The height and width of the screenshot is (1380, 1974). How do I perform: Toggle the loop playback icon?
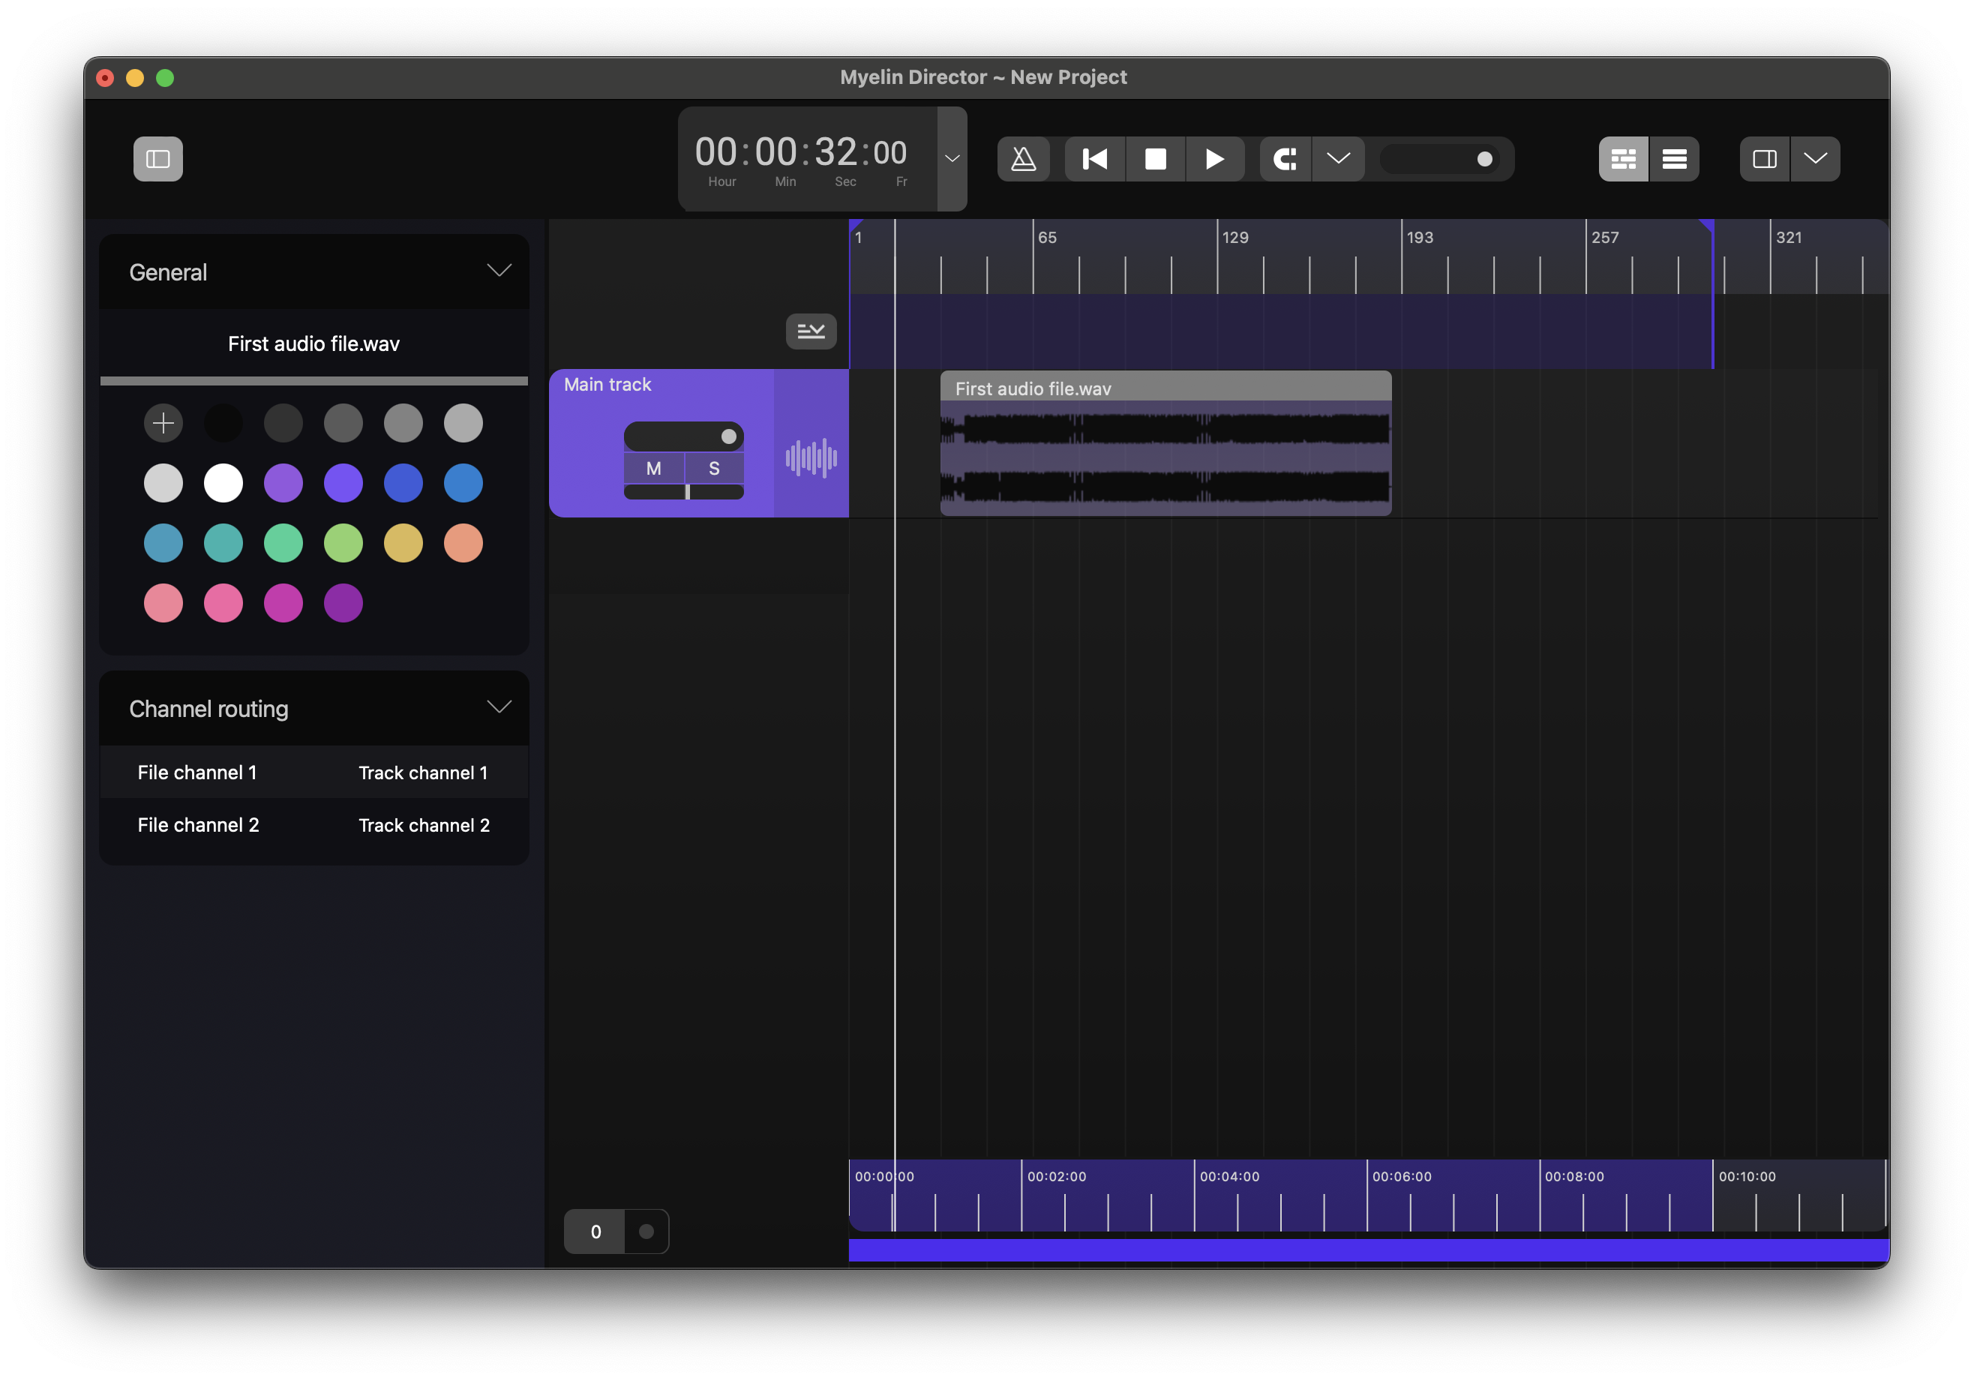click(x=1285, y=159)
